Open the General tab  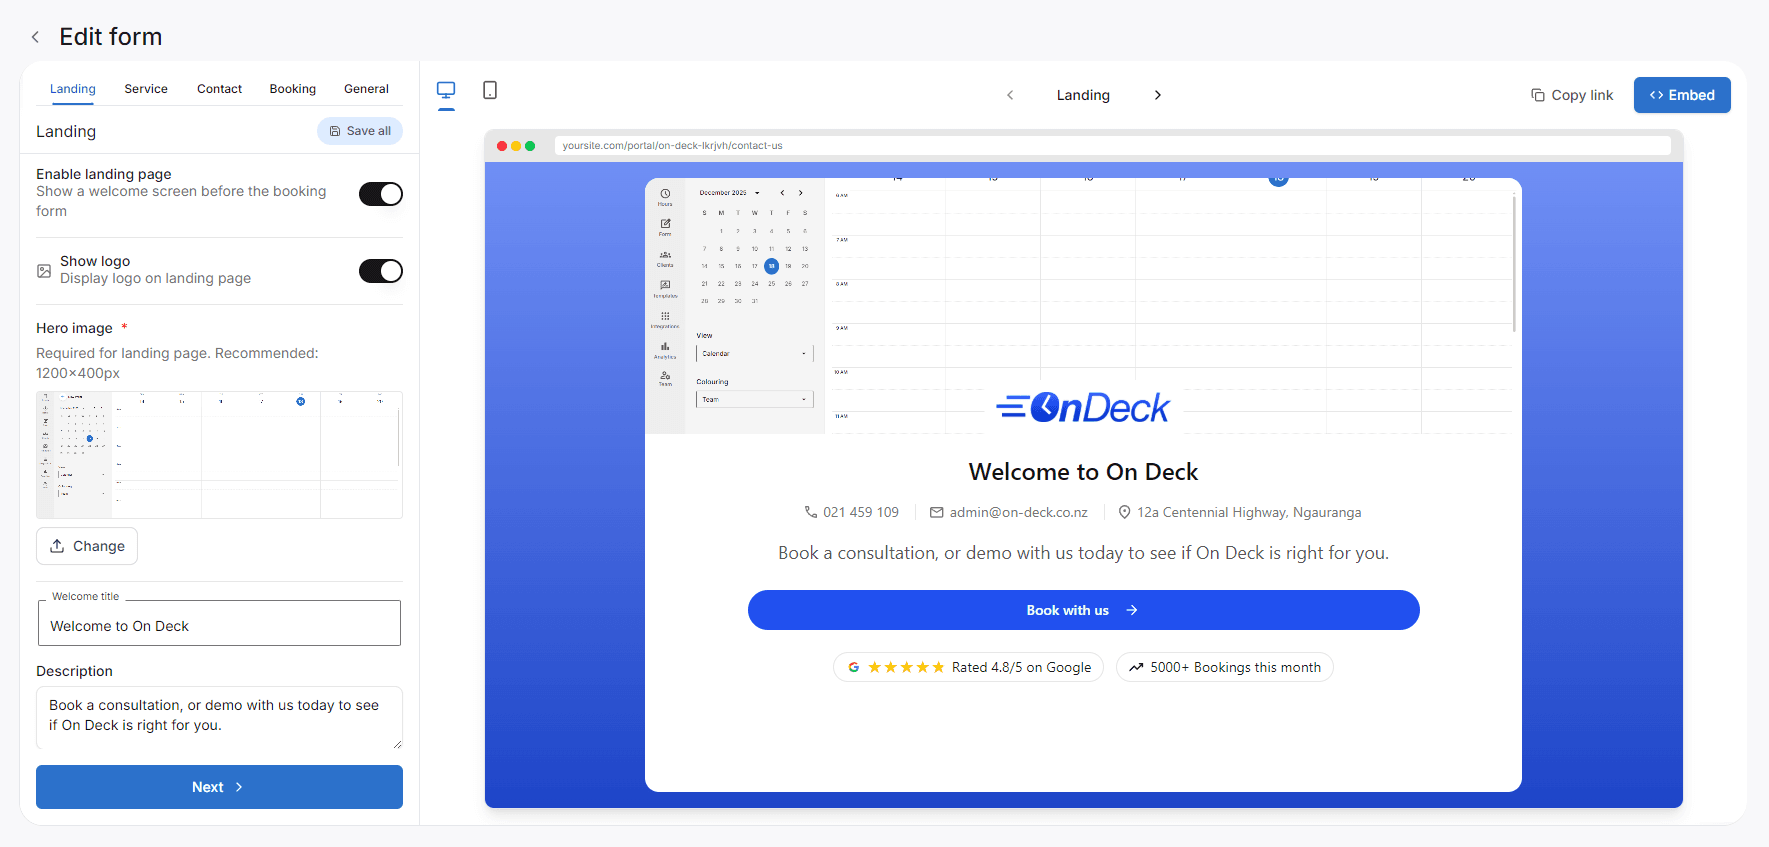[x=366, y=89]
